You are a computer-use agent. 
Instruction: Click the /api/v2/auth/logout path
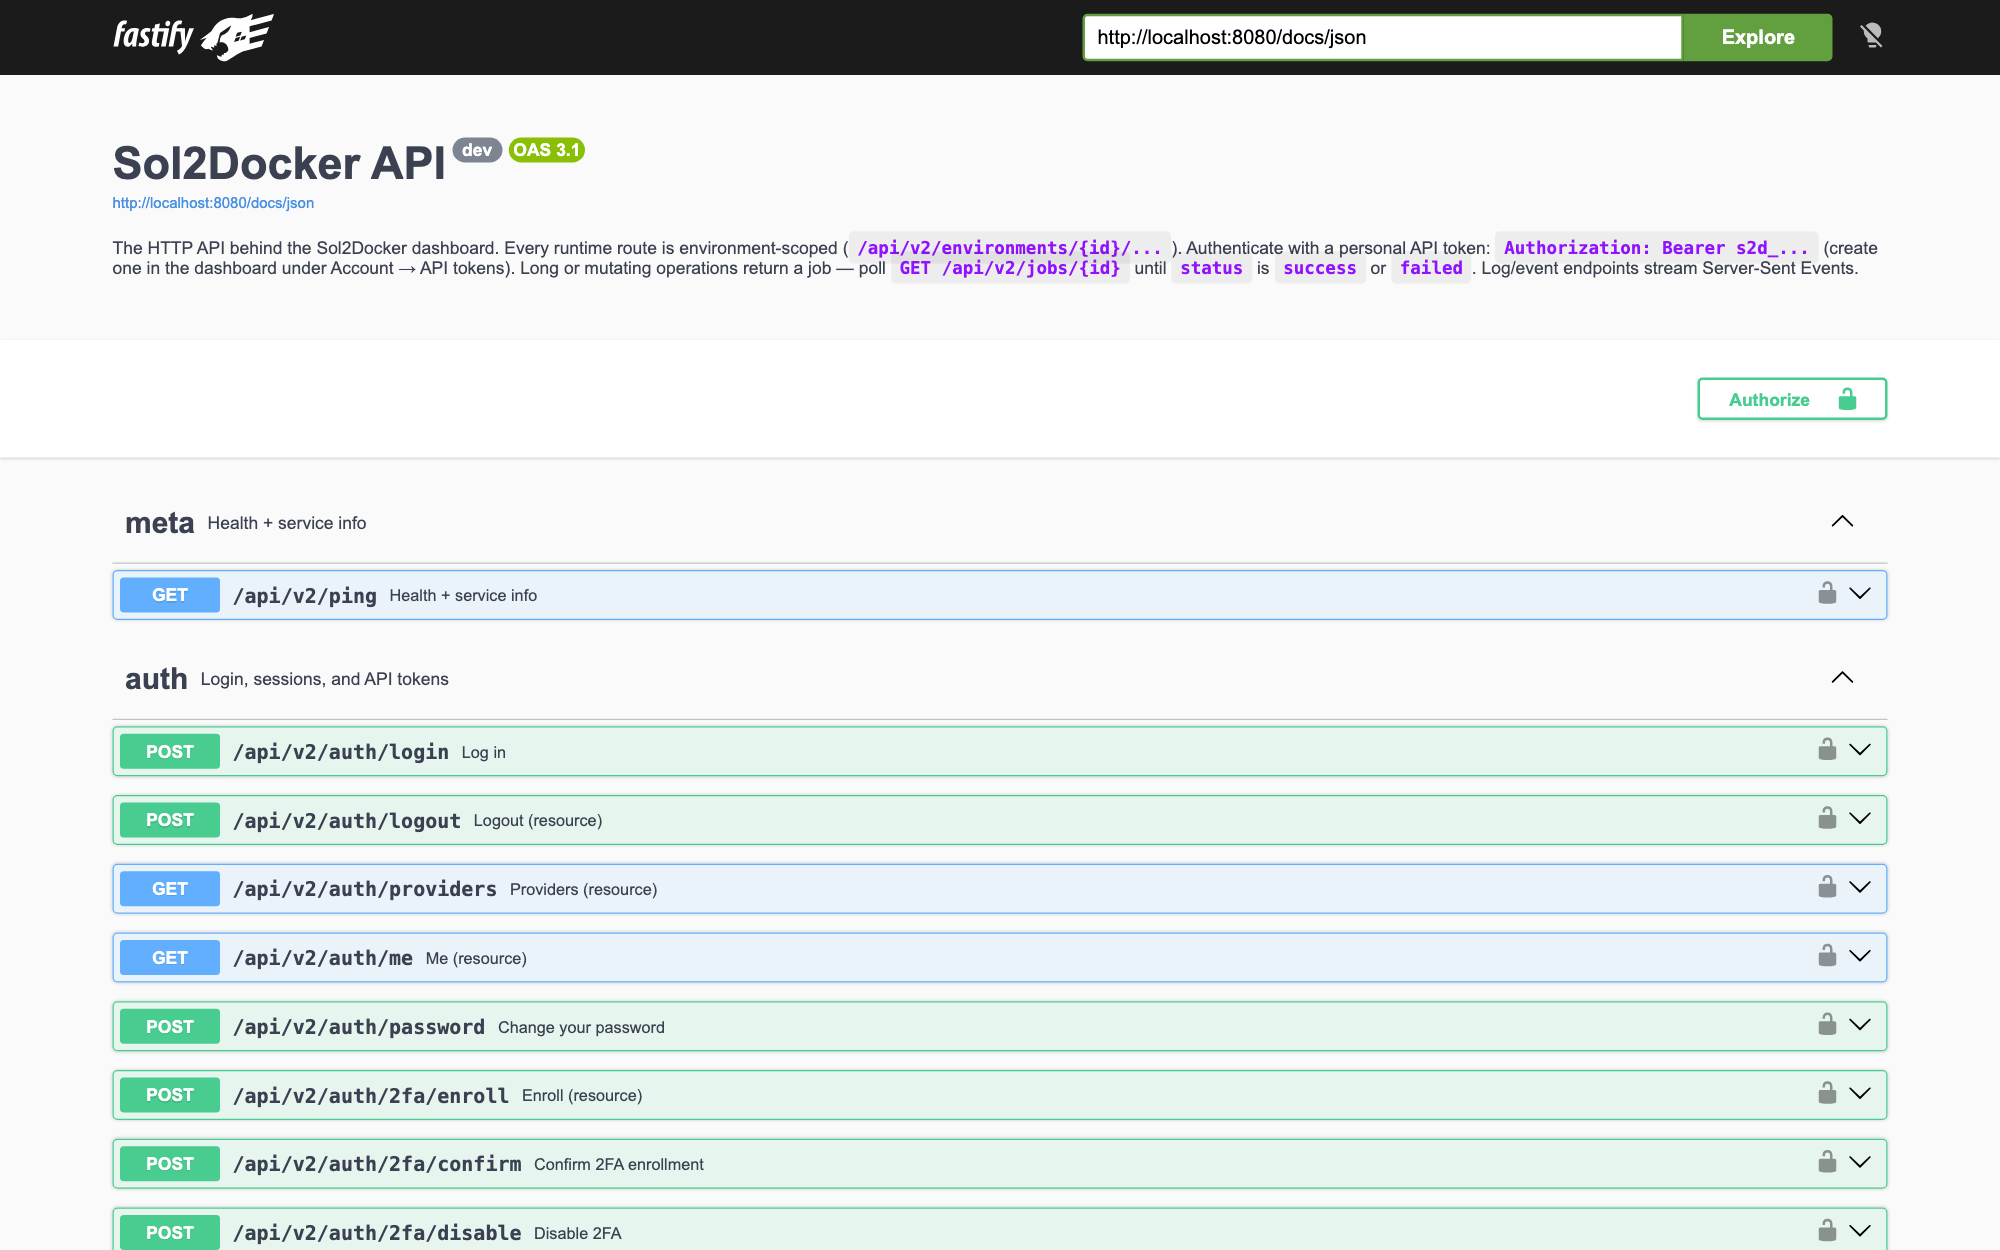(347, 821)
